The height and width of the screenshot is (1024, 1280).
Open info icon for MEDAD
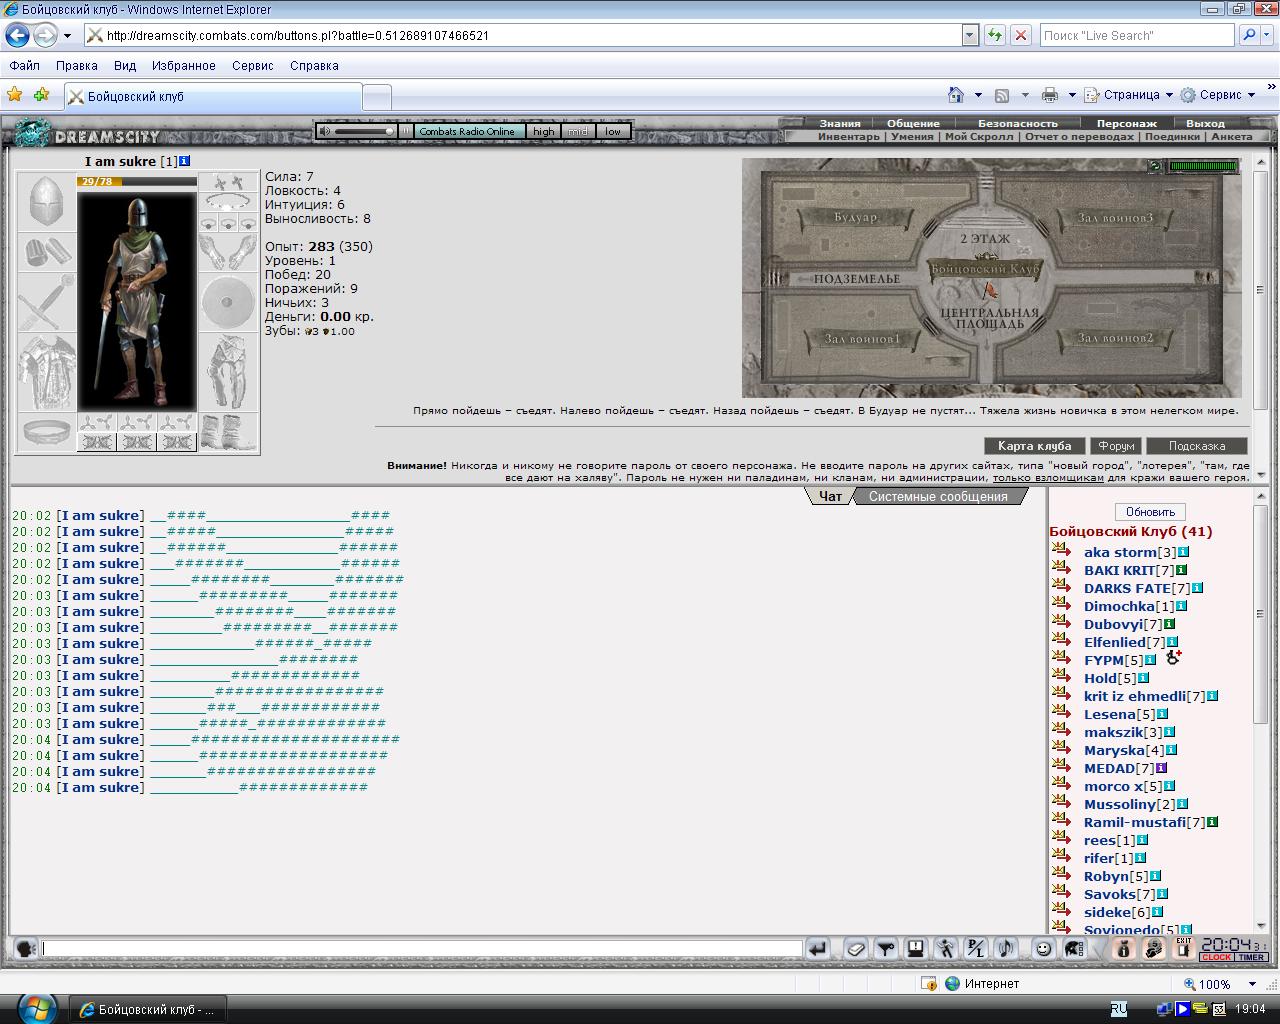(1161, 768)
